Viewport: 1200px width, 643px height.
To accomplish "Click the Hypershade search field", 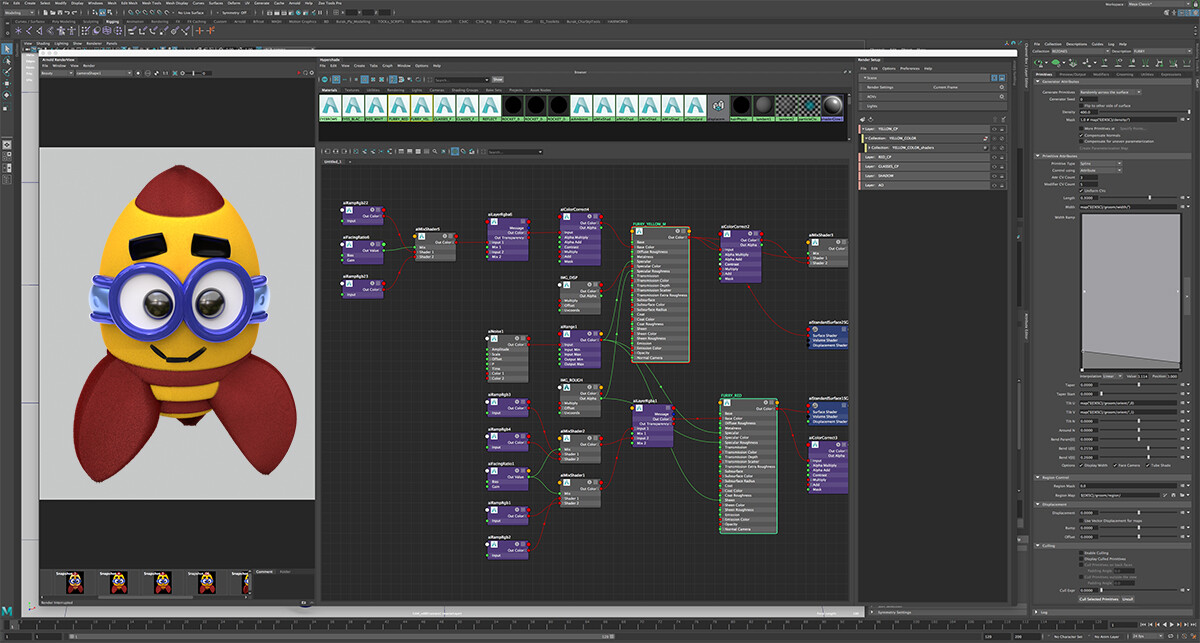I will click(x=461, y=79).
